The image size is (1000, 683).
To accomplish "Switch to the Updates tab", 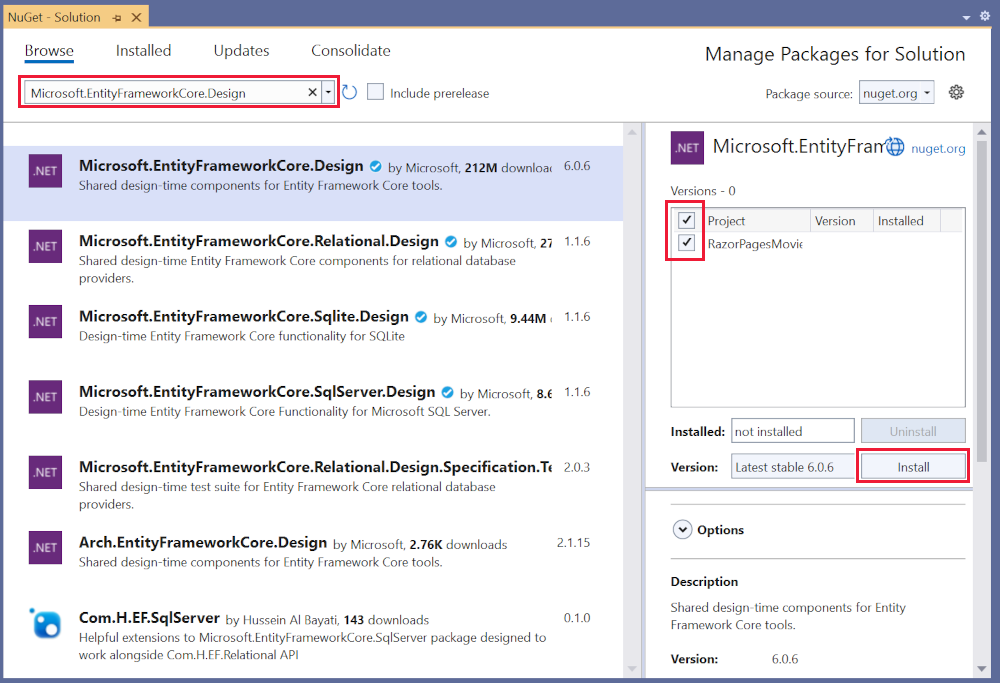I will pos(240,50).
